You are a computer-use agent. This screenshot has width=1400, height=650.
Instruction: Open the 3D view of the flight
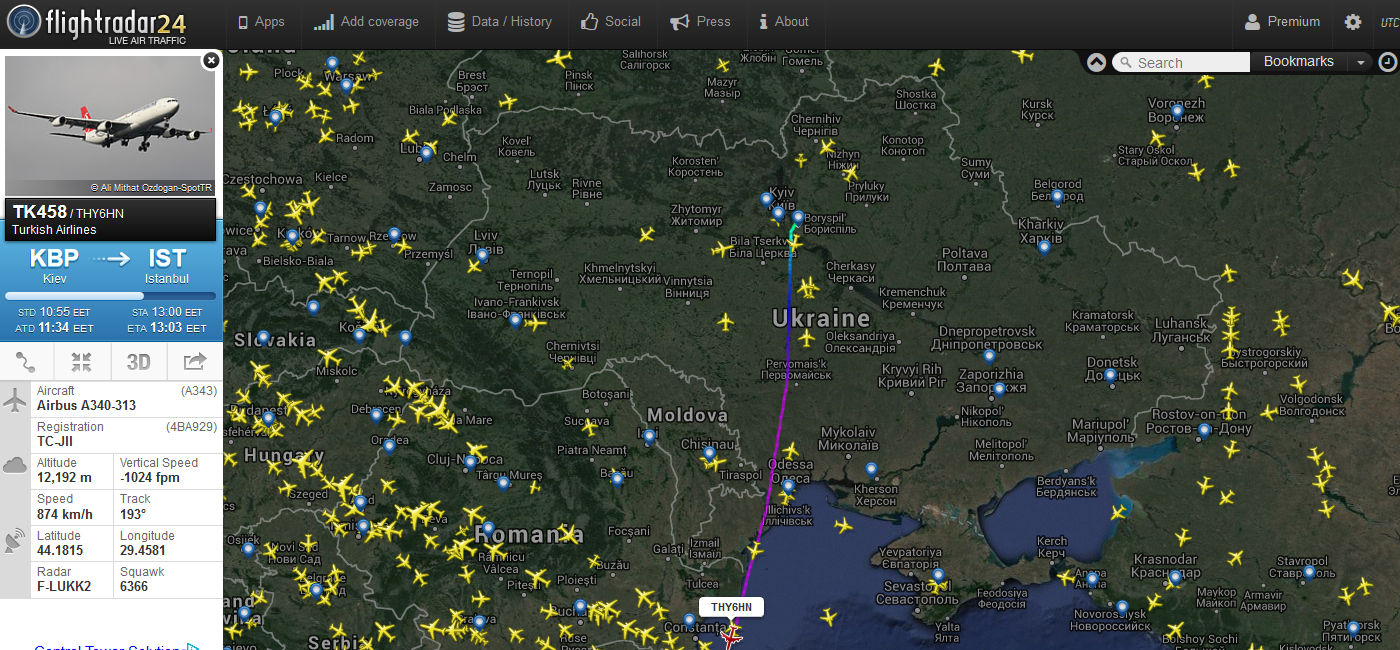[138, 362]
